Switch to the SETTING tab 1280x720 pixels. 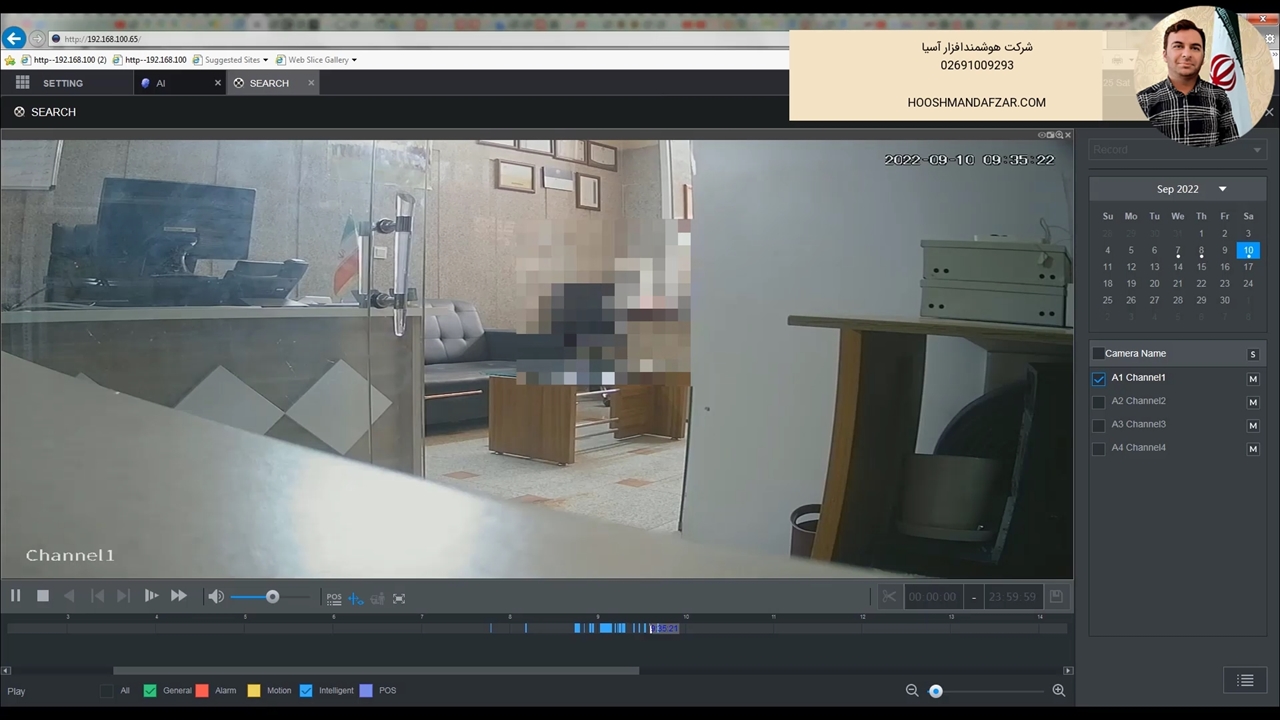coord(62,84)
